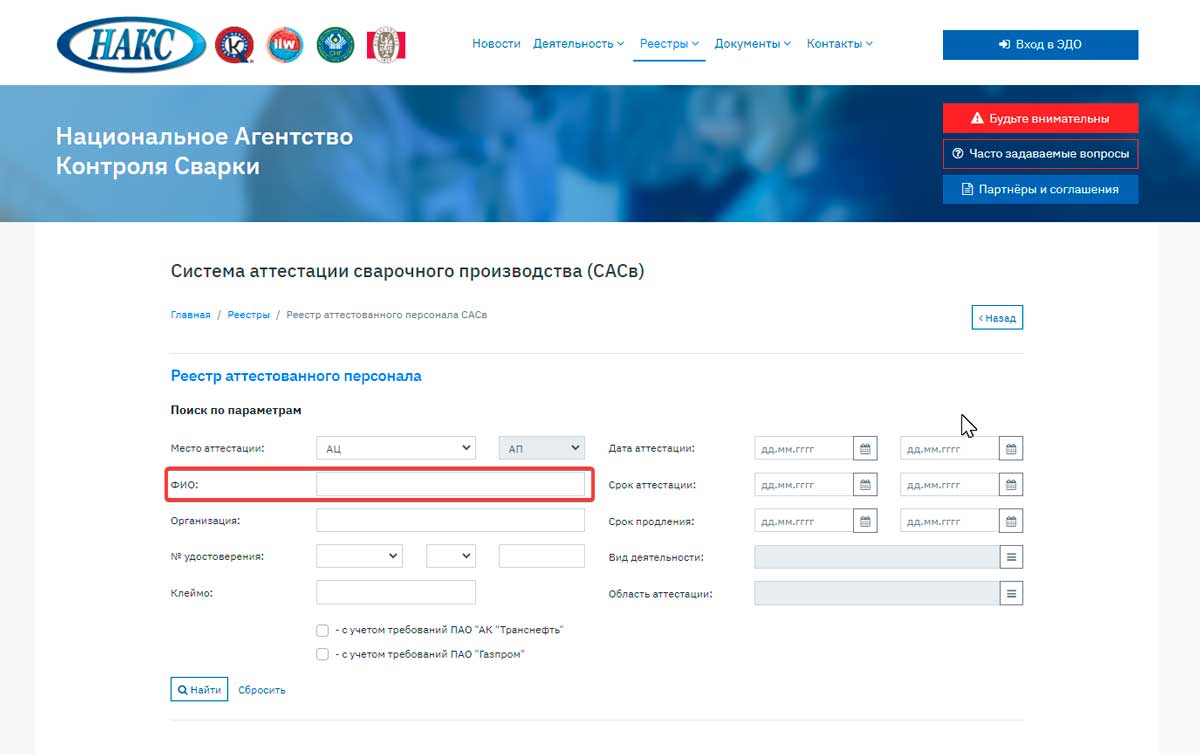Screen dimensions: 1200x755
Task: Open calendar for second Срок аттестации field
Action: pos(1011,485)
